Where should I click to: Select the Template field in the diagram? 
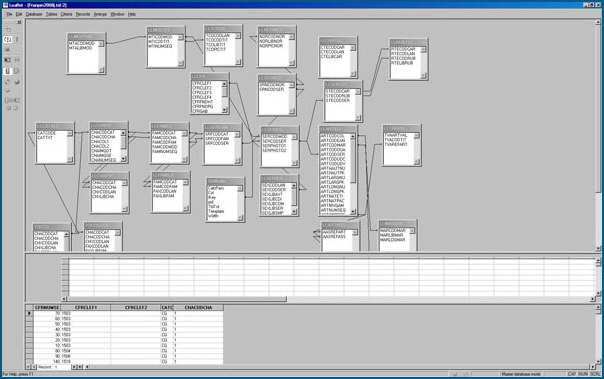coord(216,211)
